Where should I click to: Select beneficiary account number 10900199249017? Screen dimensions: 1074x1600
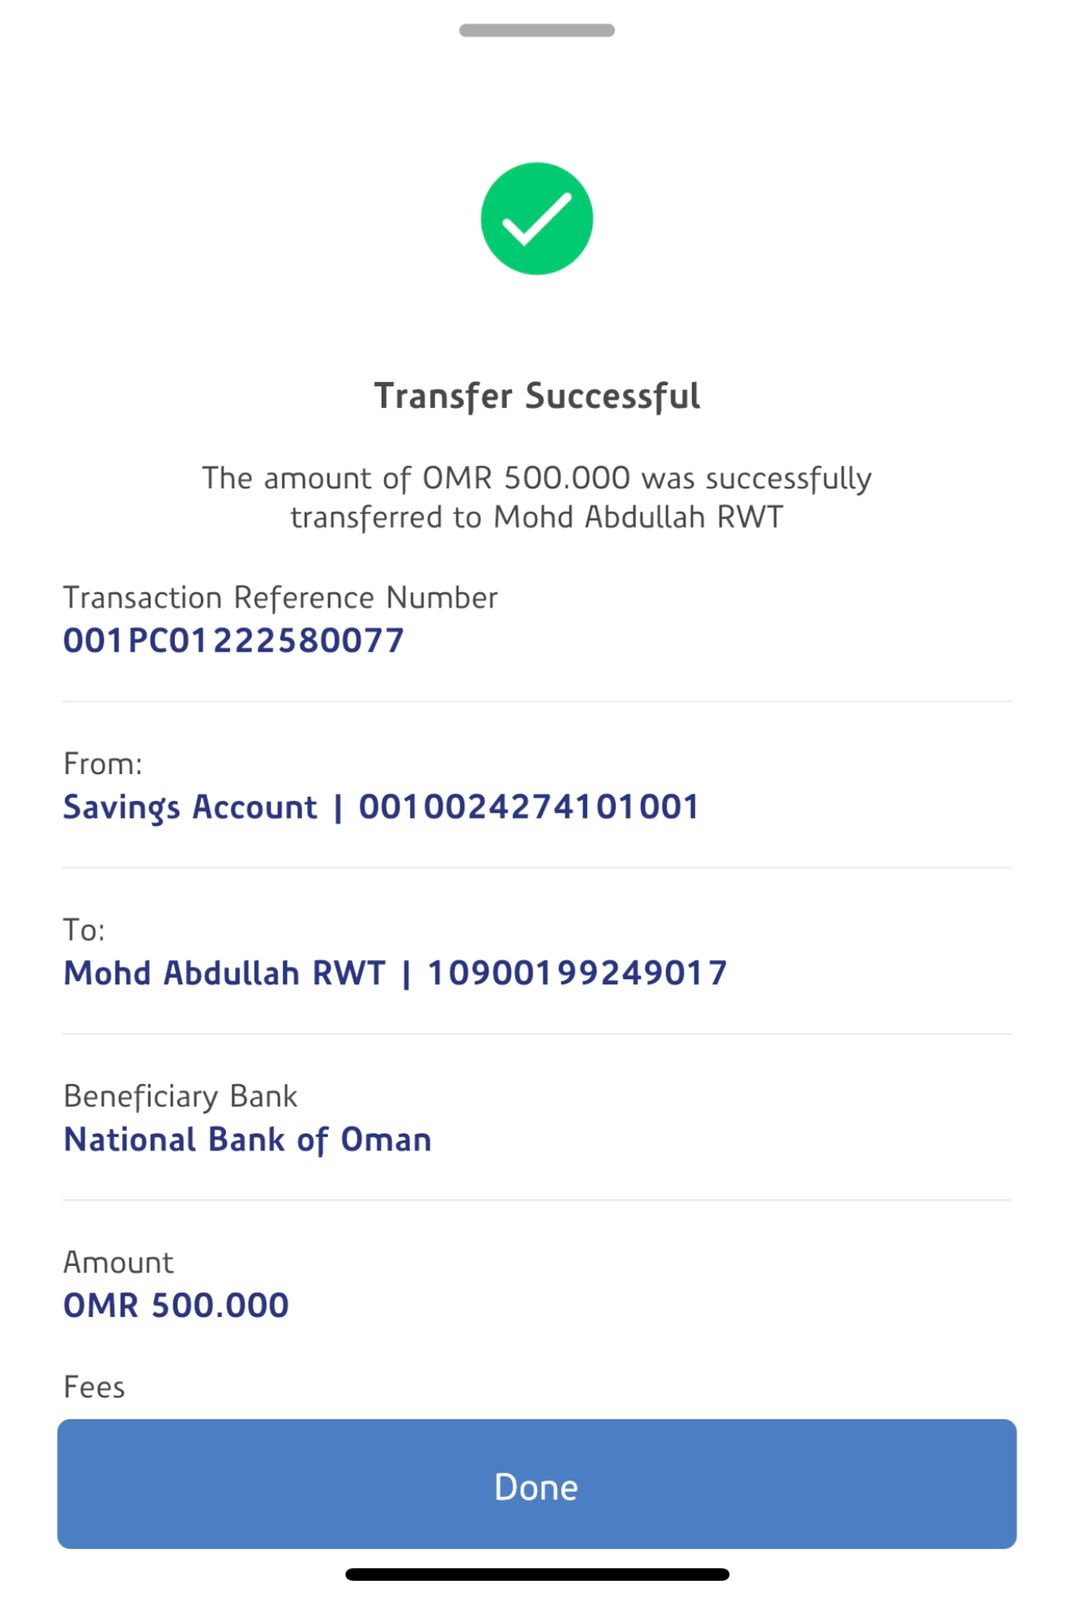(x=577, y=973)
